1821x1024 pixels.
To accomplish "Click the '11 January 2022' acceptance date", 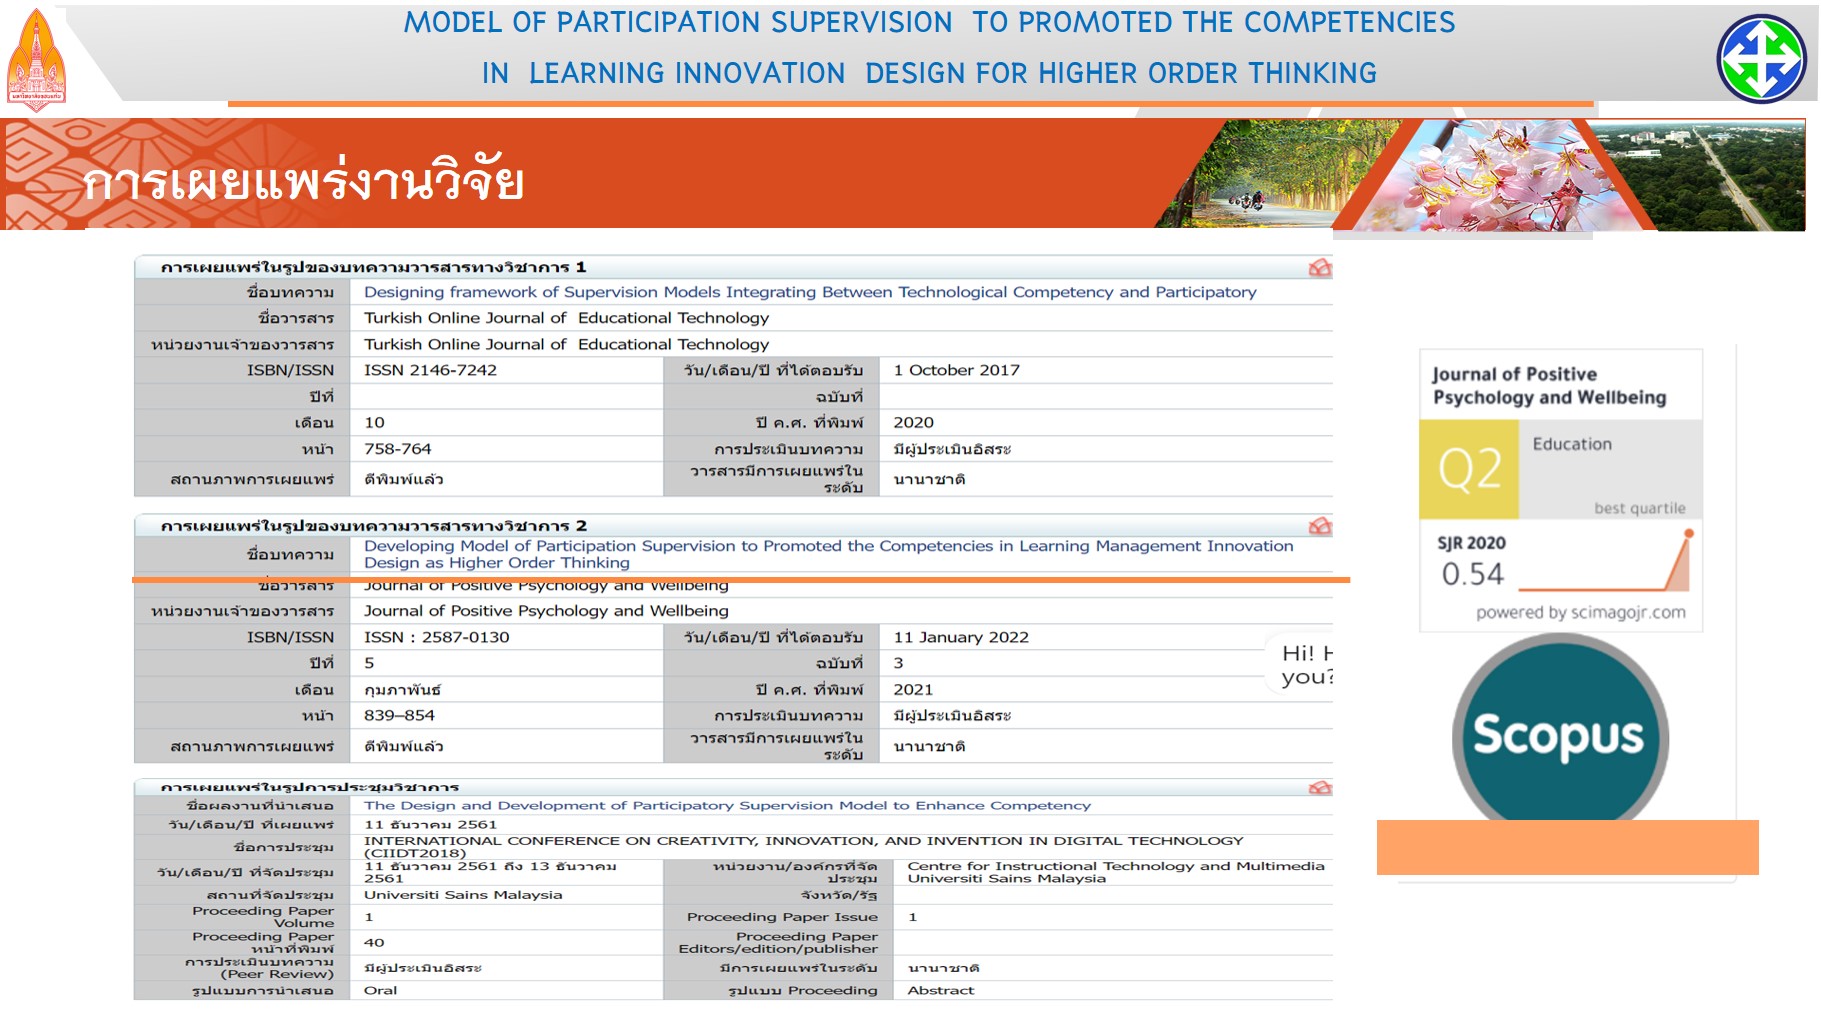I will [x=961, y=637].
